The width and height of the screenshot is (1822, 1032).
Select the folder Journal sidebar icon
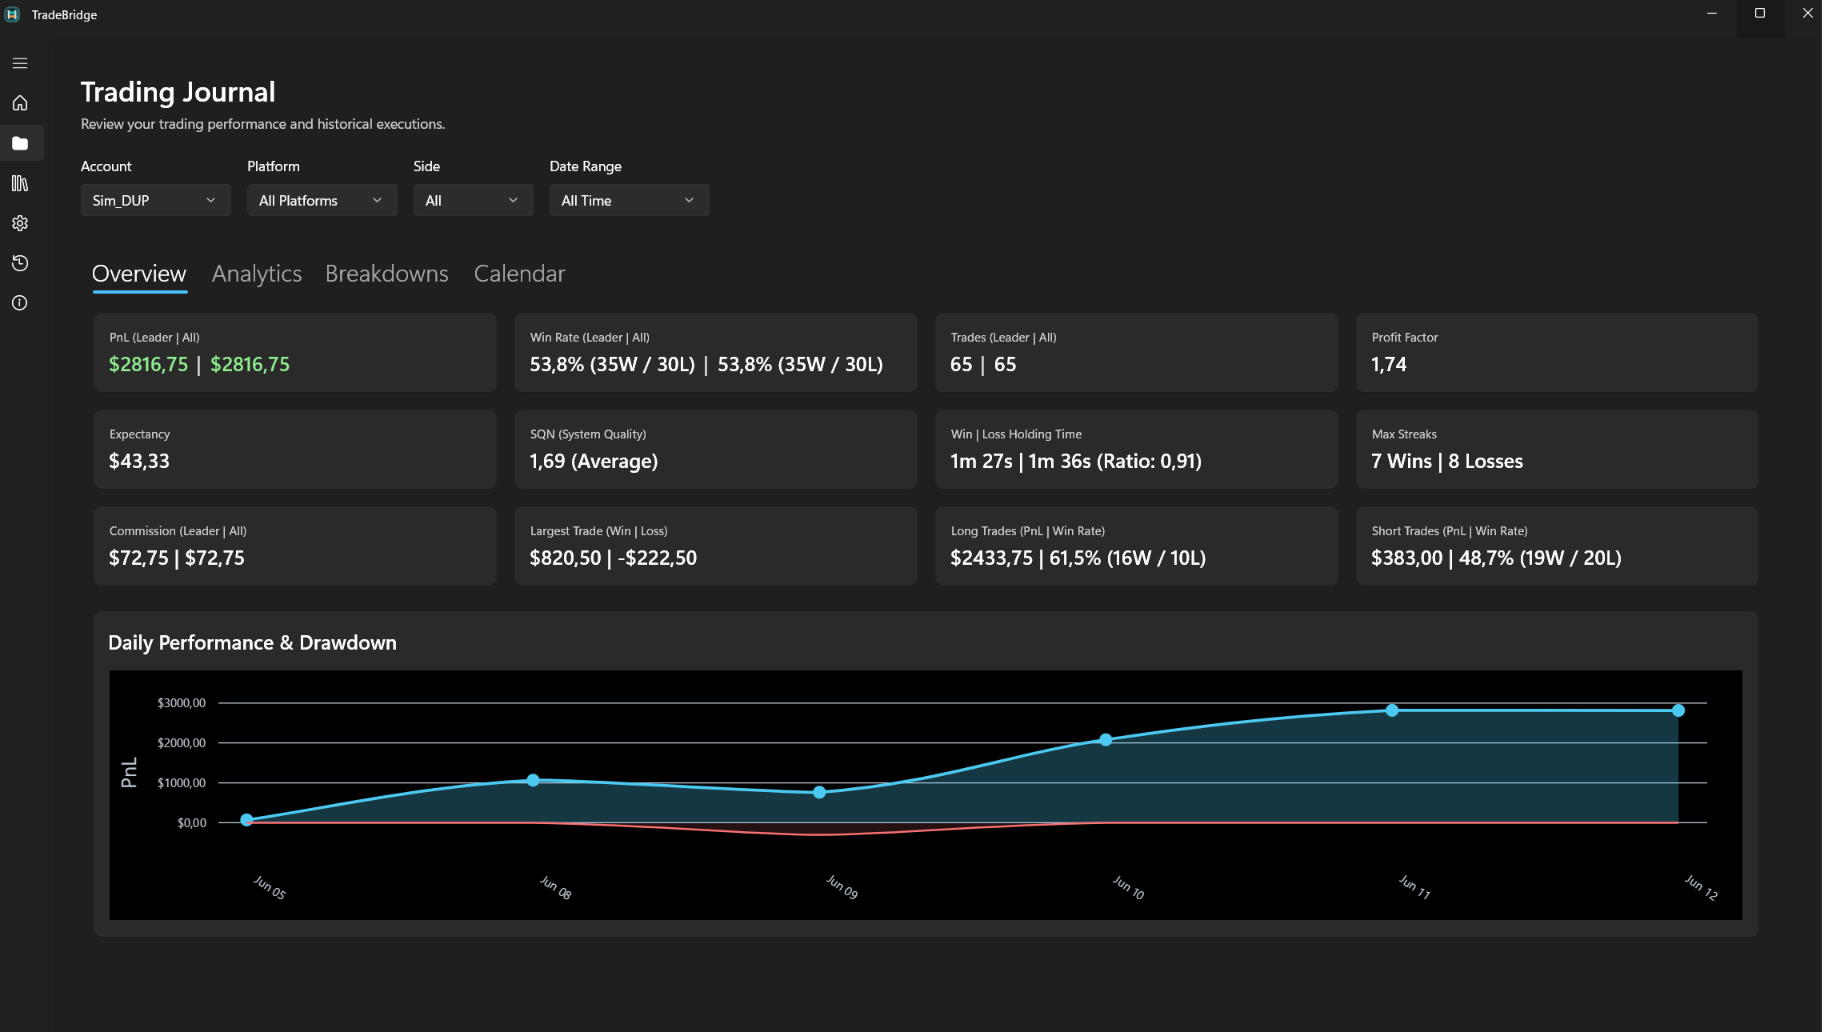tap(20, 143)
